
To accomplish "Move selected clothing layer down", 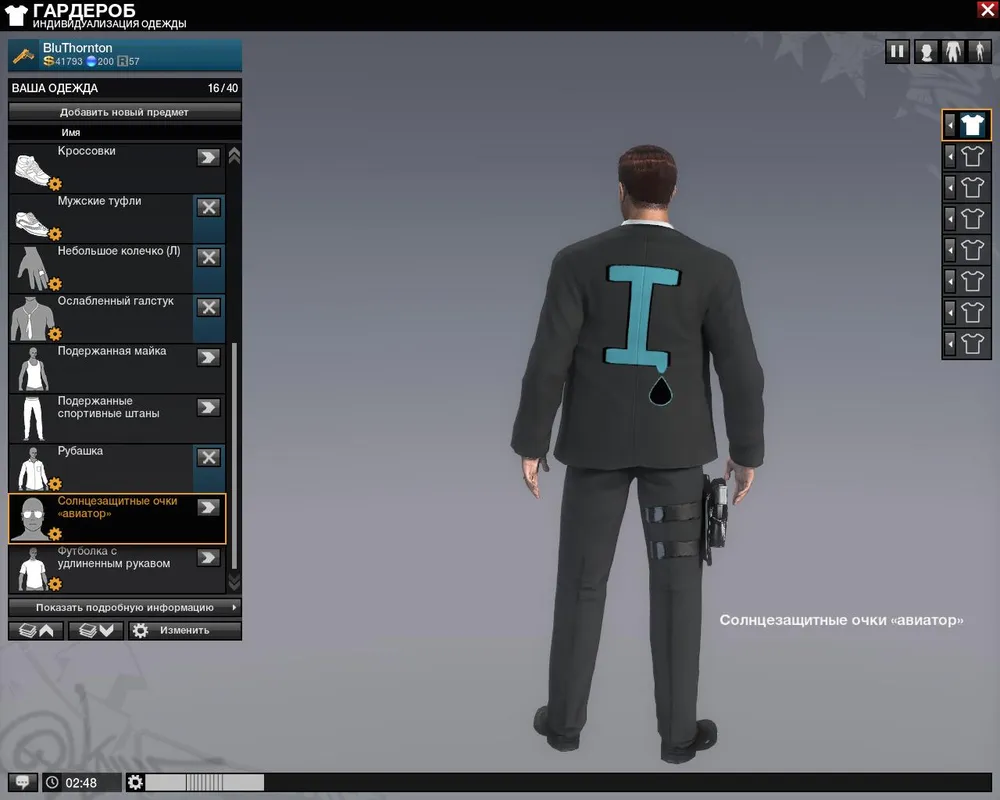I will 96,630.
